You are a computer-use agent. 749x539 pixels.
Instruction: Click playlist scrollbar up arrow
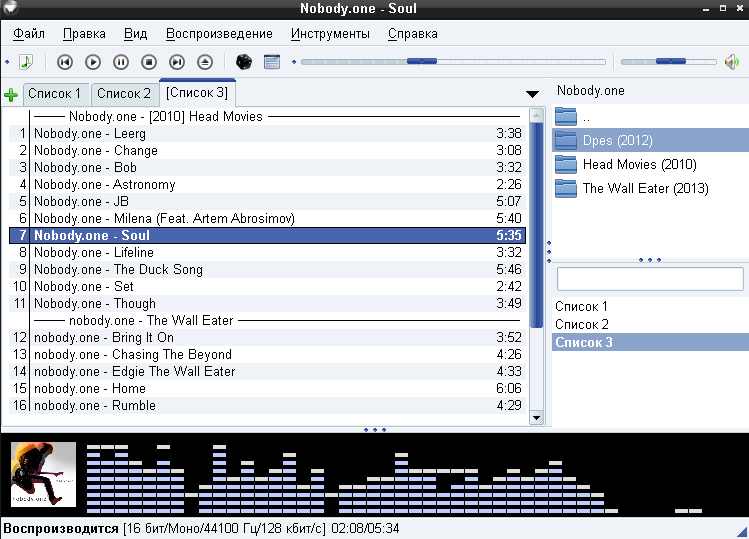pos(536,115)
